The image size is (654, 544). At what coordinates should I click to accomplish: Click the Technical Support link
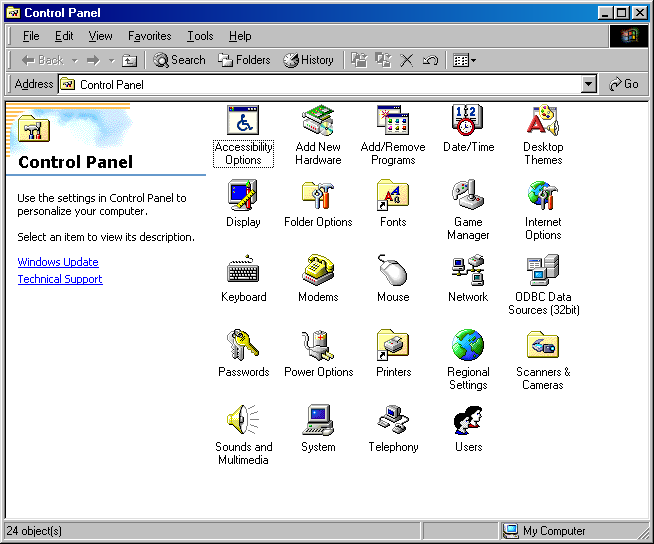pyautogui.click(x=60, y=279)
